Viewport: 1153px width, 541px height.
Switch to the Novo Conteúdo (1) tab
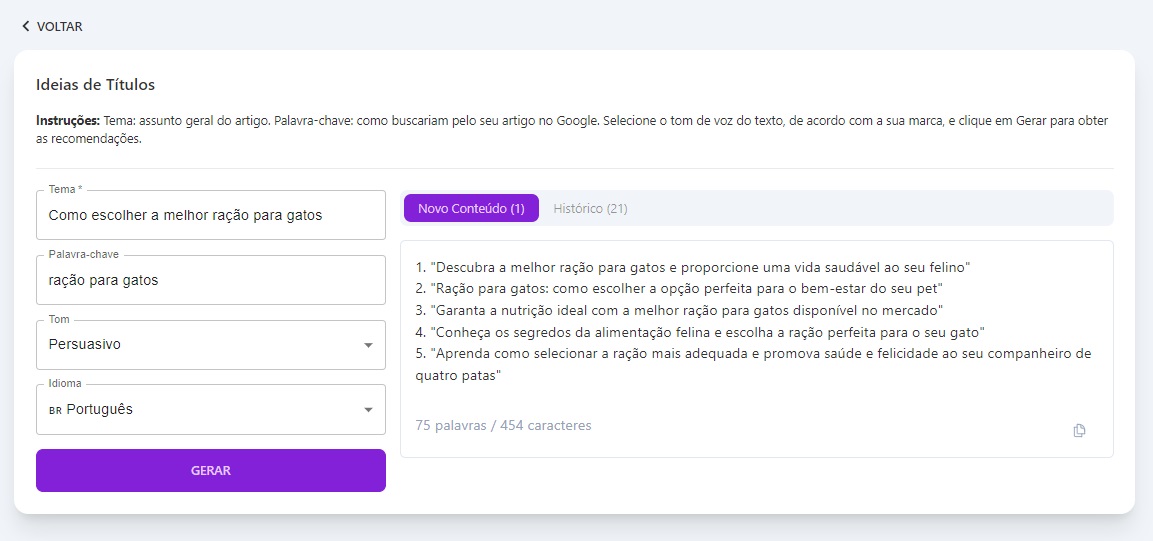[x=471, y=208]
